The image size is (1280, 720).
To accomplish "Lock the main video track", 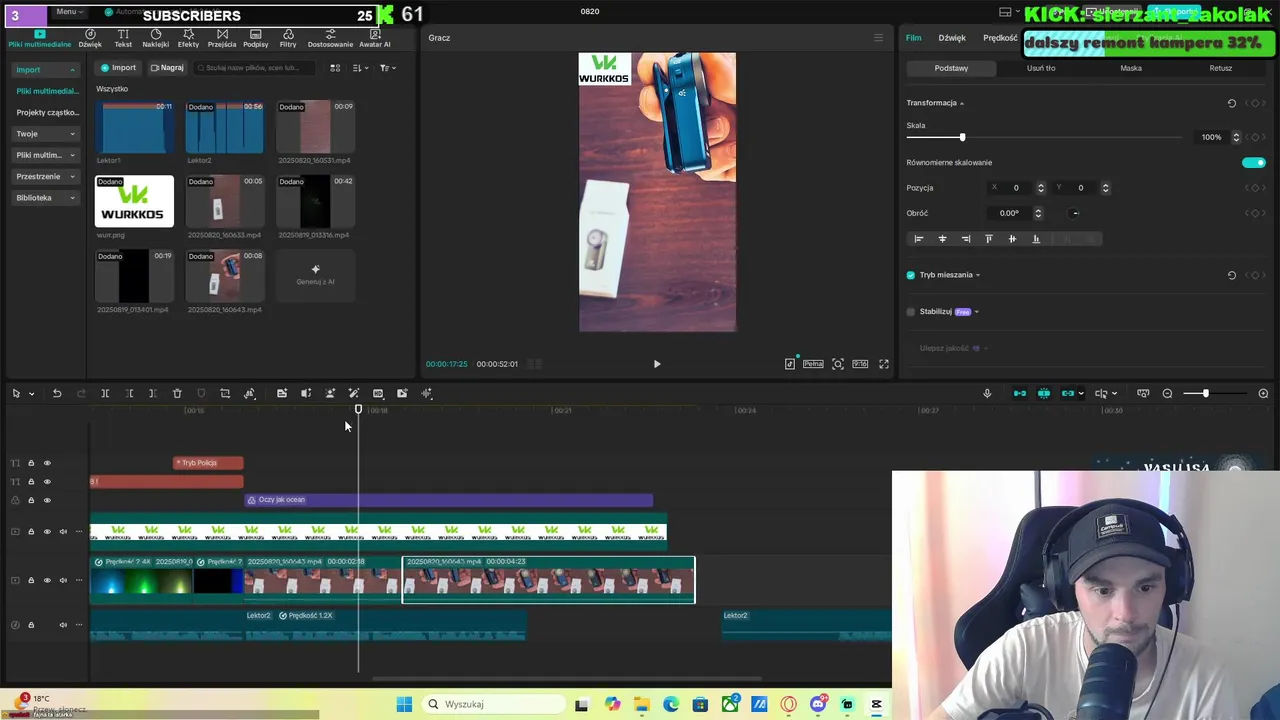I will (x=31, y=580).
